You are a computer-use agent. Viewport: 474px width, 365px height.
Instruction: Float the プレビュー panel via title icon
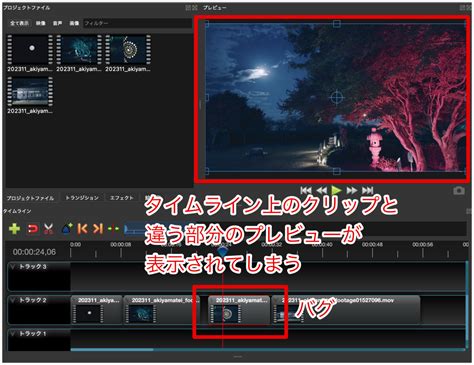[x=463, y=7]
